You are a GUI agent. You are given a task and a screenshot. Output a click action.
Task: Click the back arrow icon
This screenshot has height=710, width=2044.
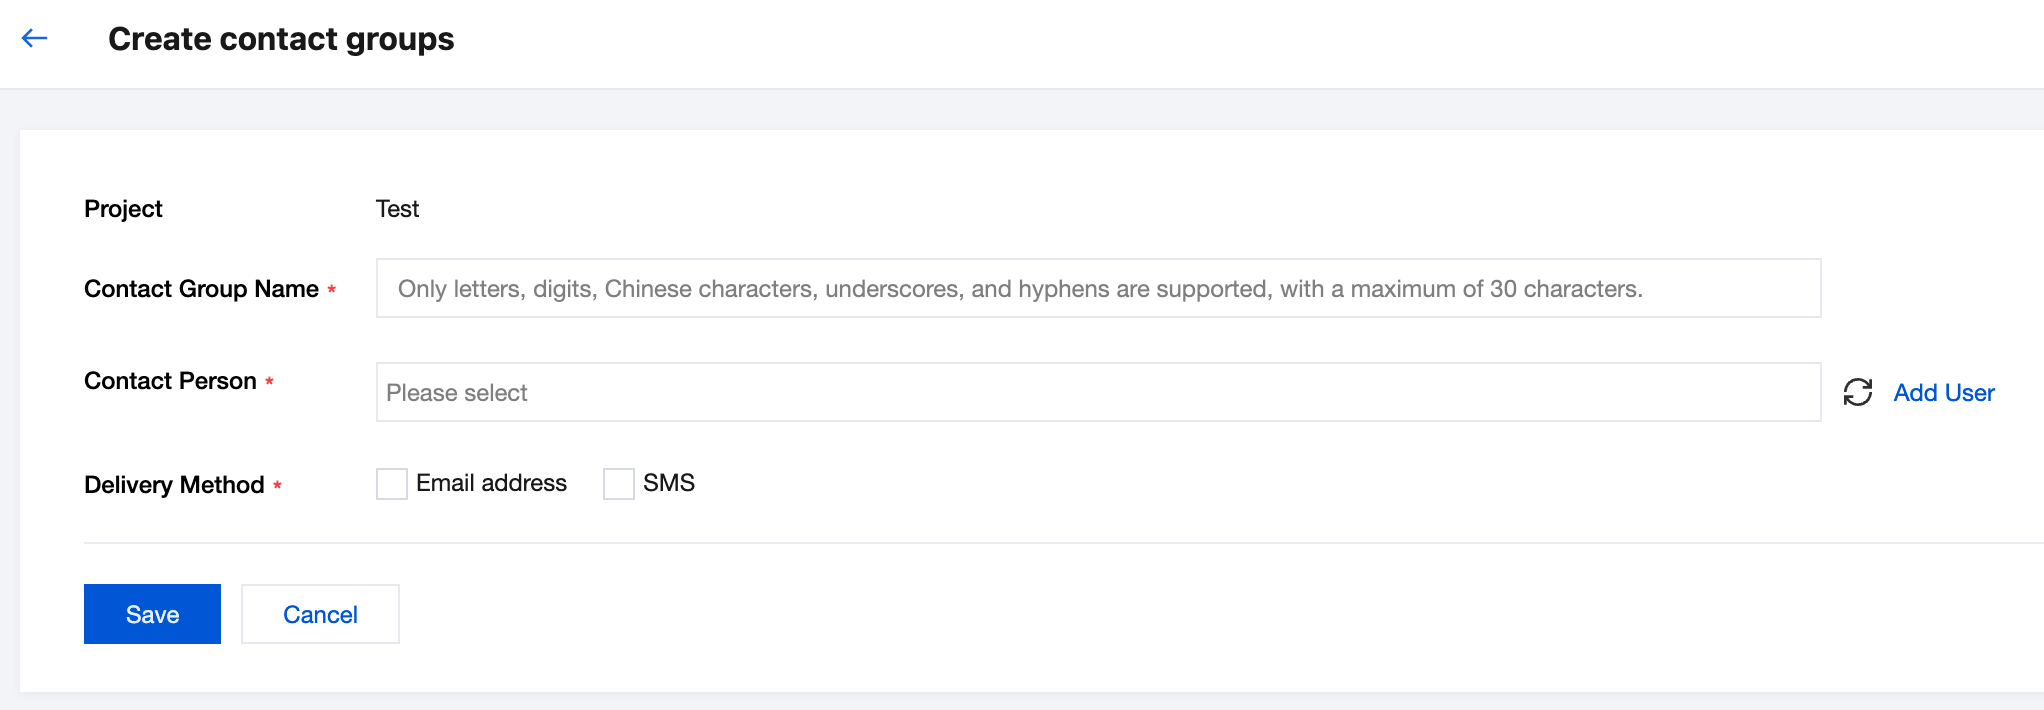[x=35, y=39]
